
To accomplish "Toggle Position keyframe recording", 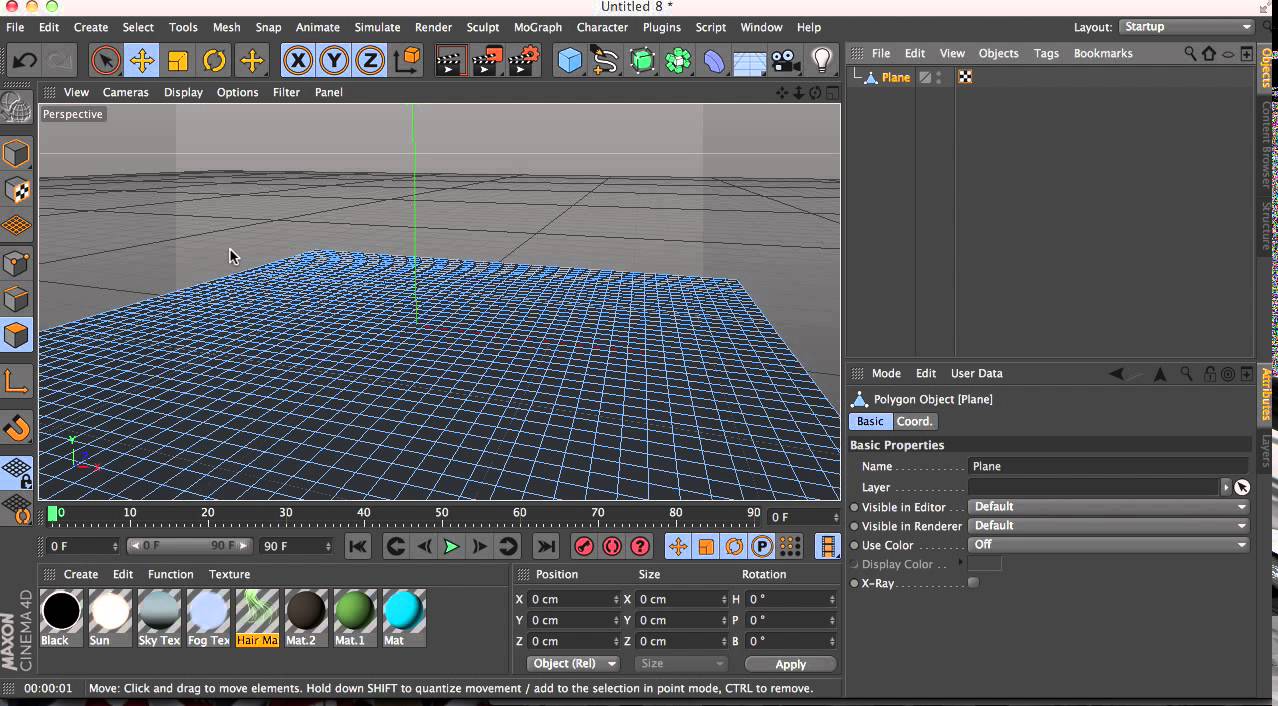I will (x=678, y=546).
